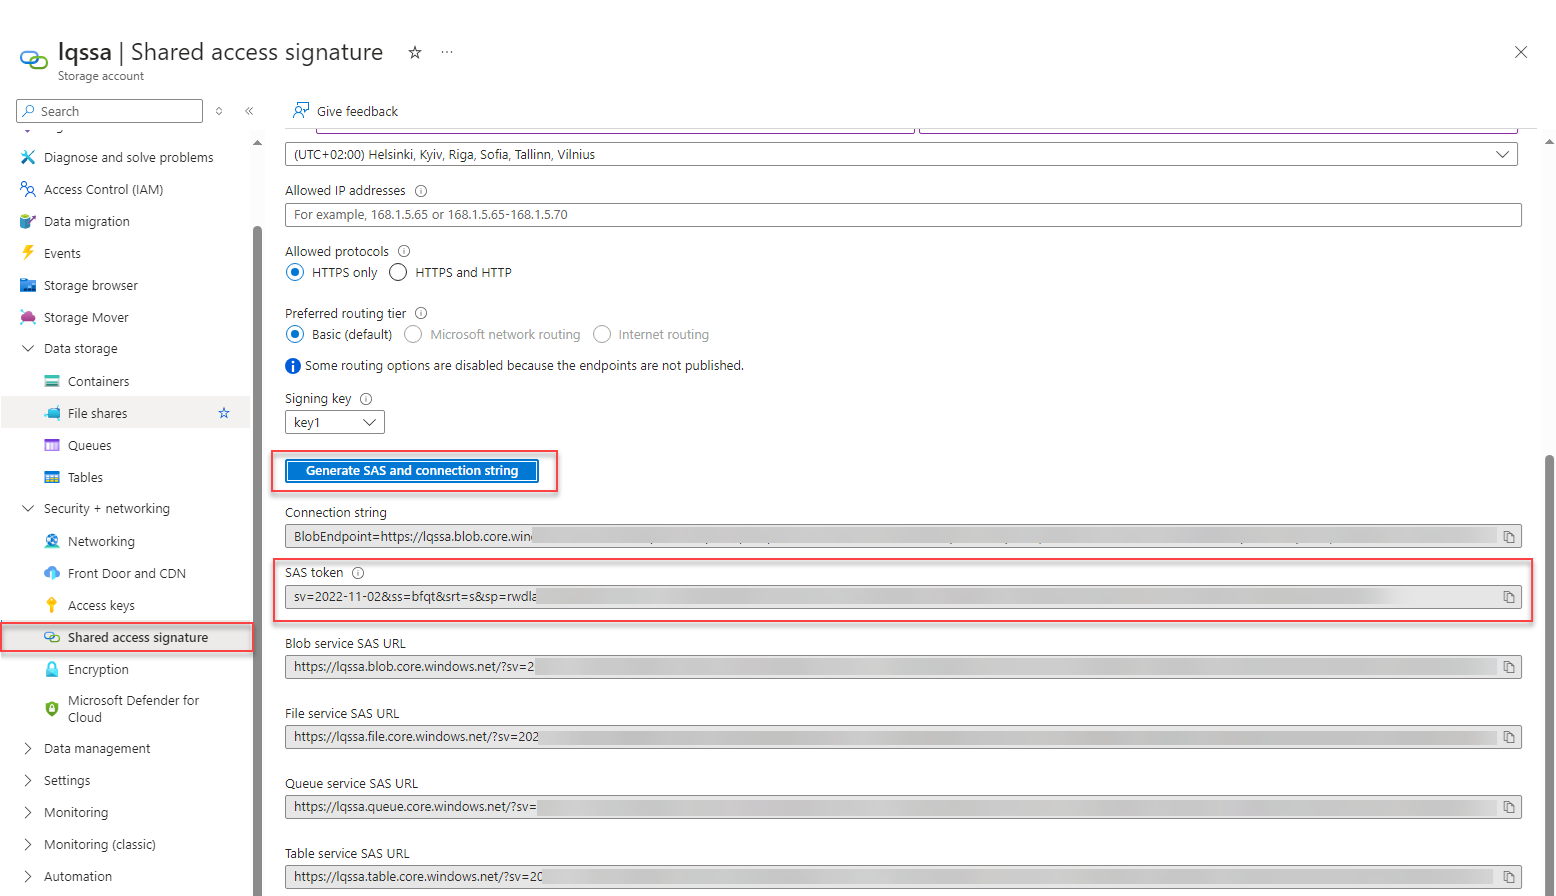Image resolution: width=1556 pixels, height=896 pixels.
Task: Copy the connection string value
Action: pos(1508,537)
